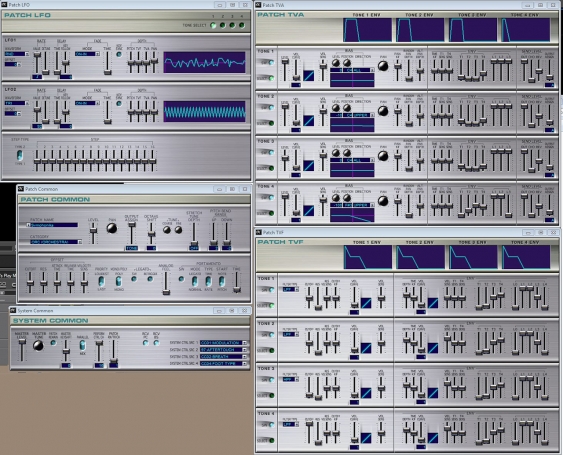Adjust Tone 2 Bias Level knob in Patch TVA
563x455 pixels.
(336, 108)
